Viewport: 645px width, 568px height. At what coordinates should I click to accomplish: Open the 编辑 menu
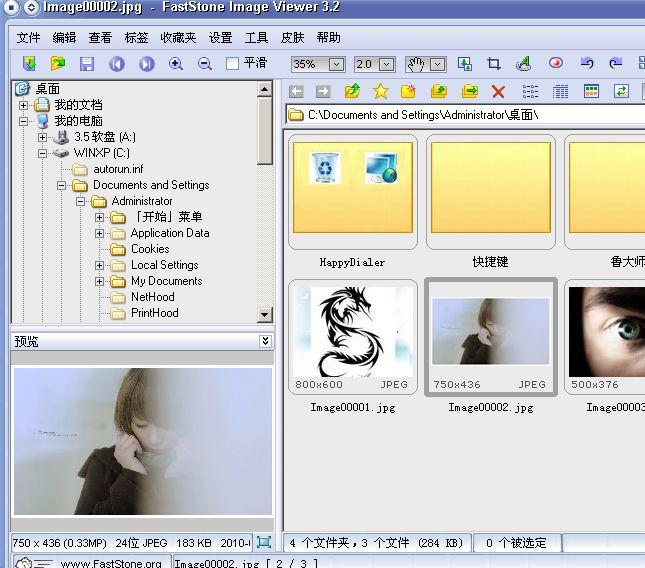(64, 38)
